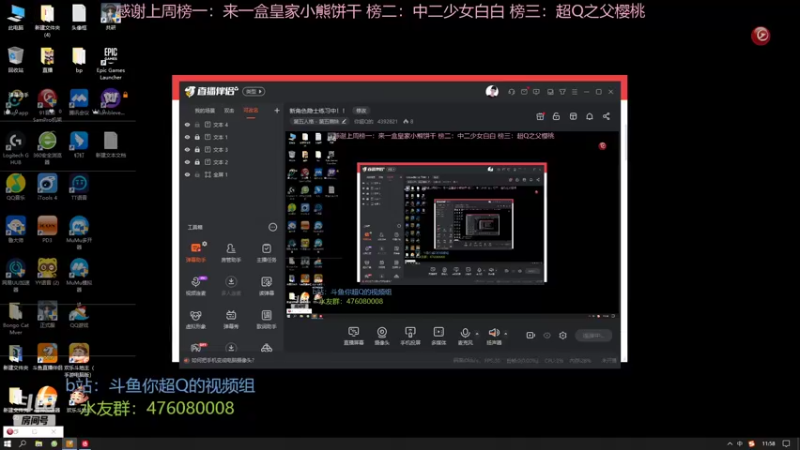Open the 视频连麦 tool

click(x=196, y=286)
